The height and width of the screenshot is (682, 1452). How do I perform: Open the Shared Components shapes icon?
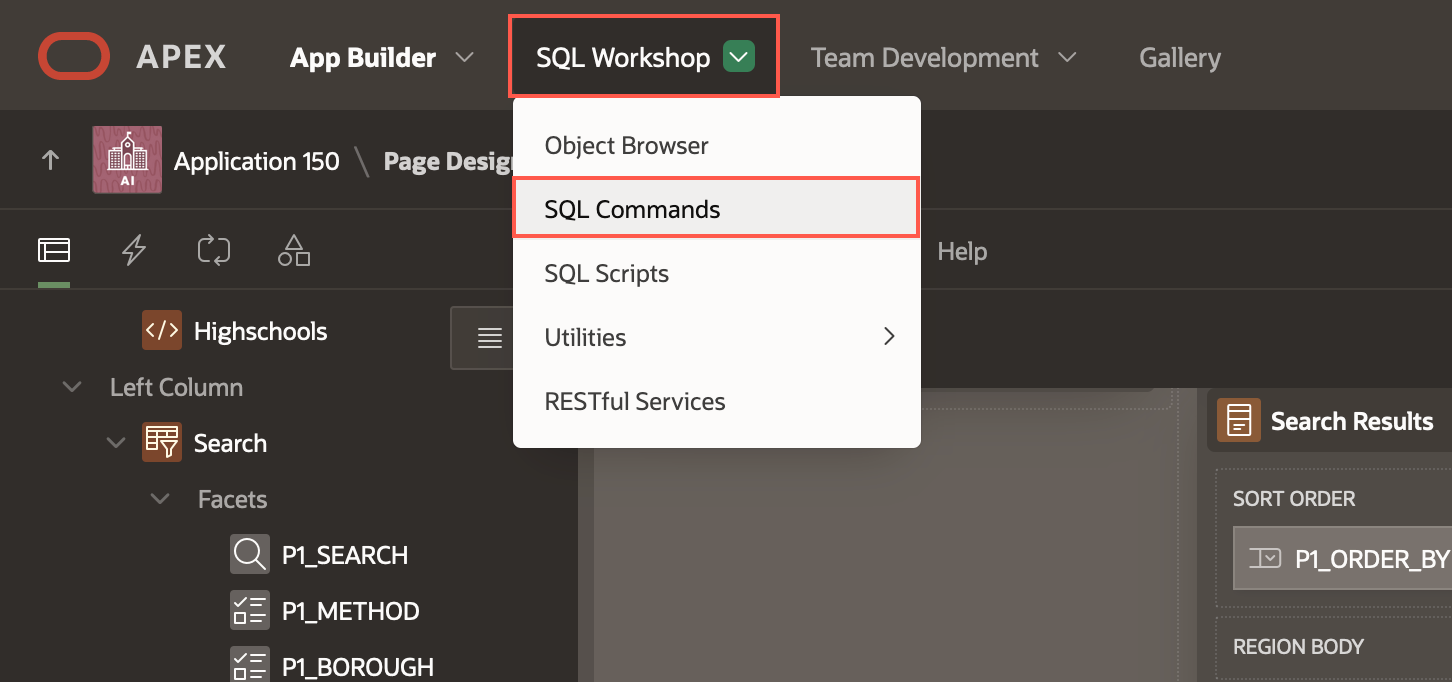tap(294, 251)
